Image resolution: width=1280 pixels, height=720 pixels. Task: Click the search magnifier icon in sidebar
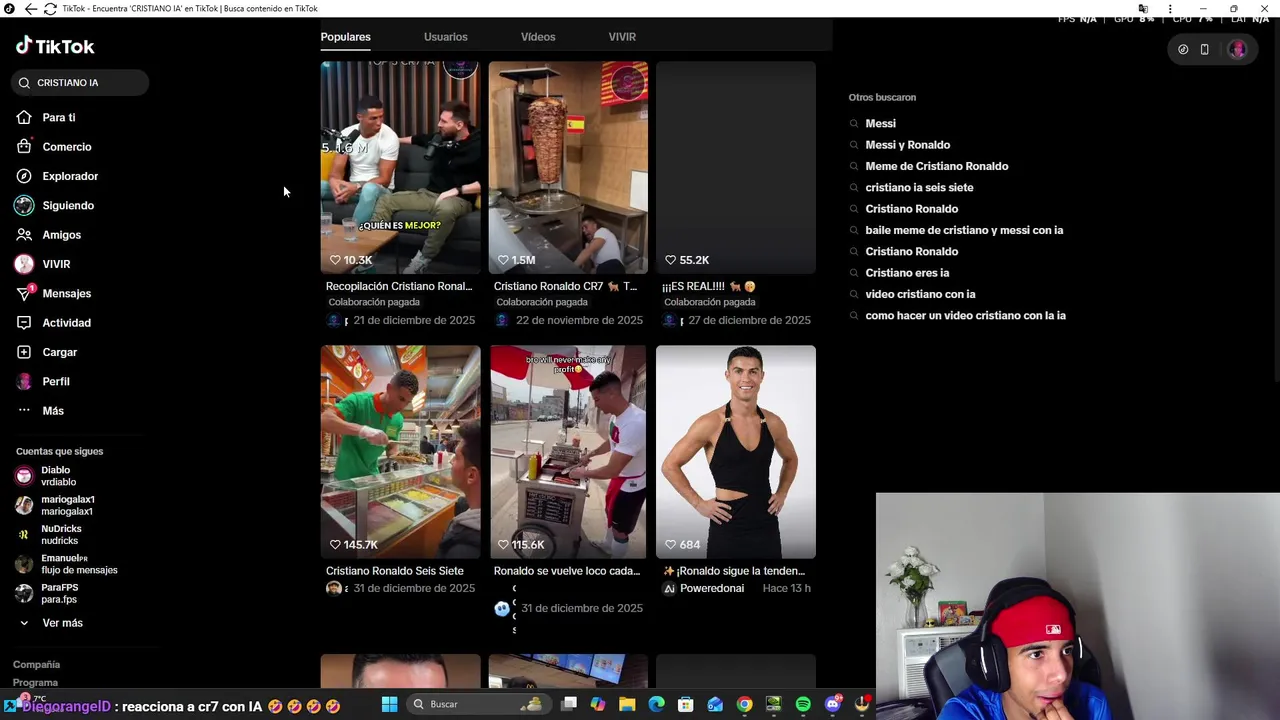click(x=24, y=83)
